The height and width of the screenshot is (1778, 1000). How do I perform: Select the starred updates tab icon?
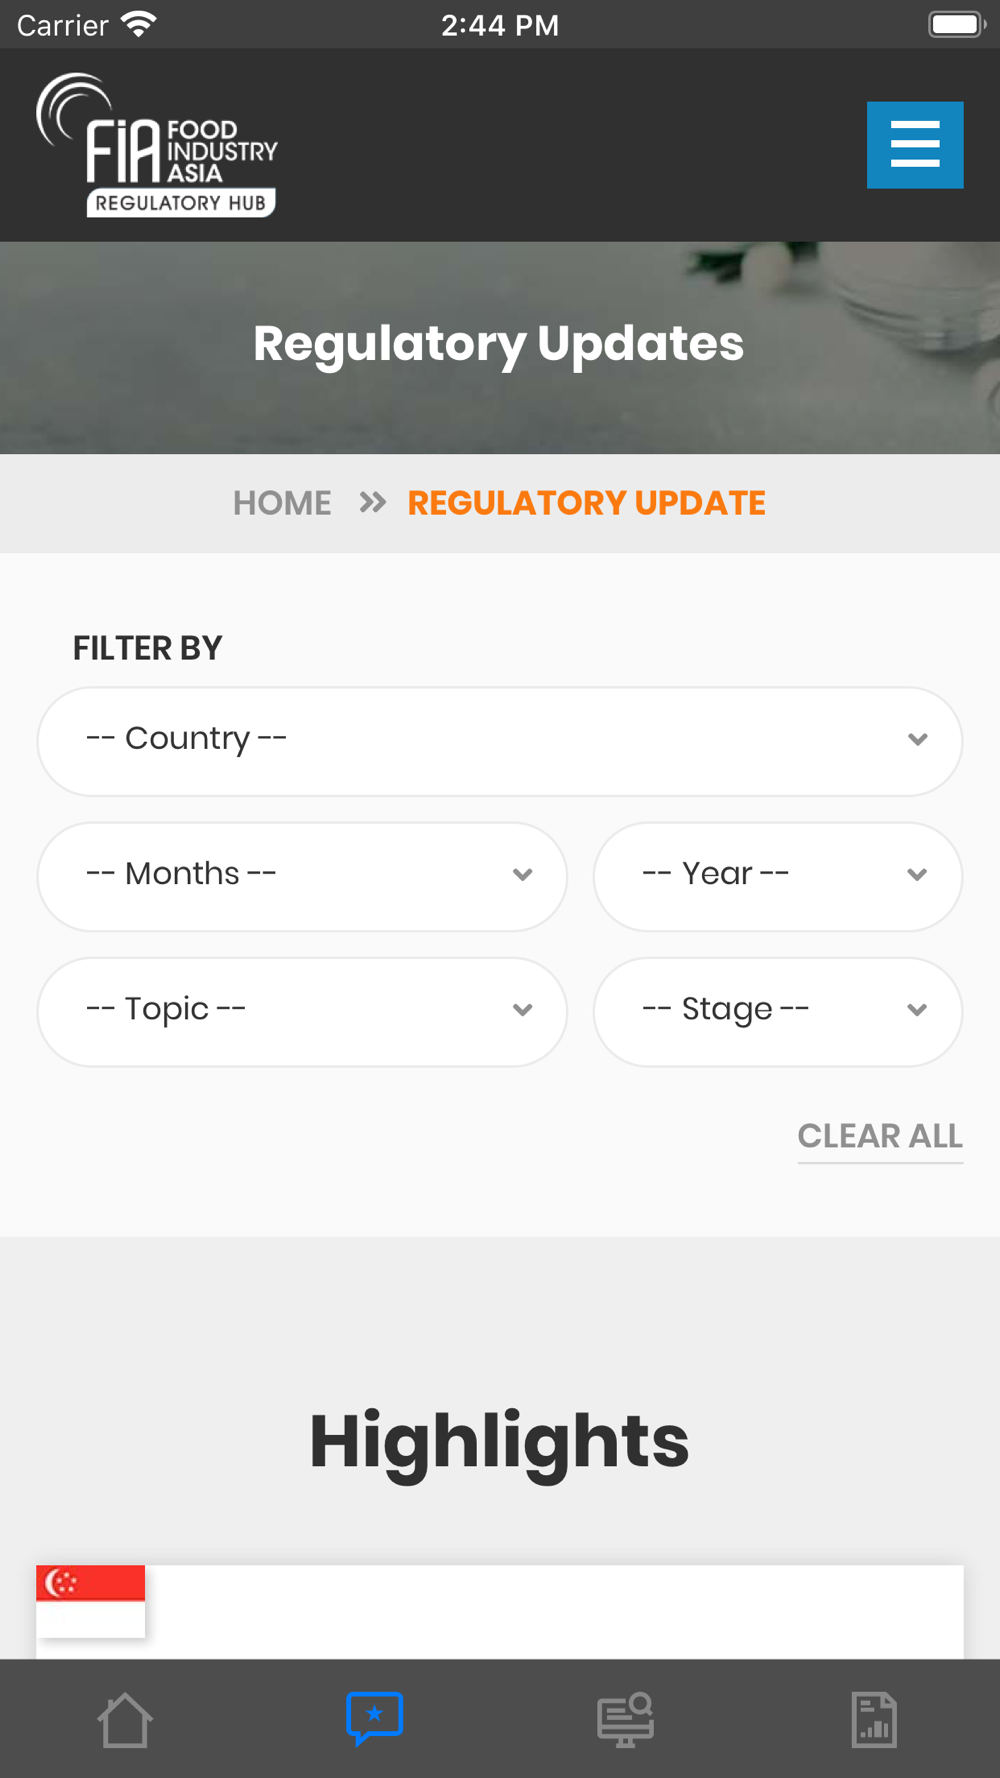click(x=375, y=1719)
